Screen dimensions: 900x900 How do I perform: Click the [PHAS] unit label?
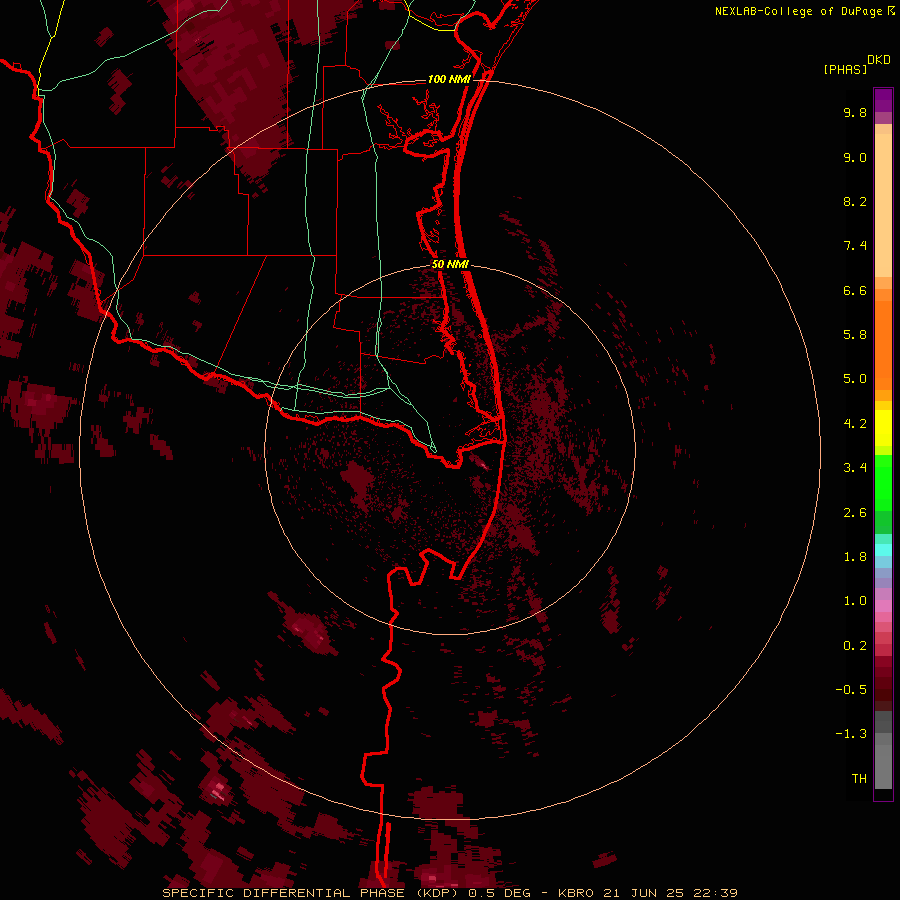pyautogui.click(x=845, y=69)
